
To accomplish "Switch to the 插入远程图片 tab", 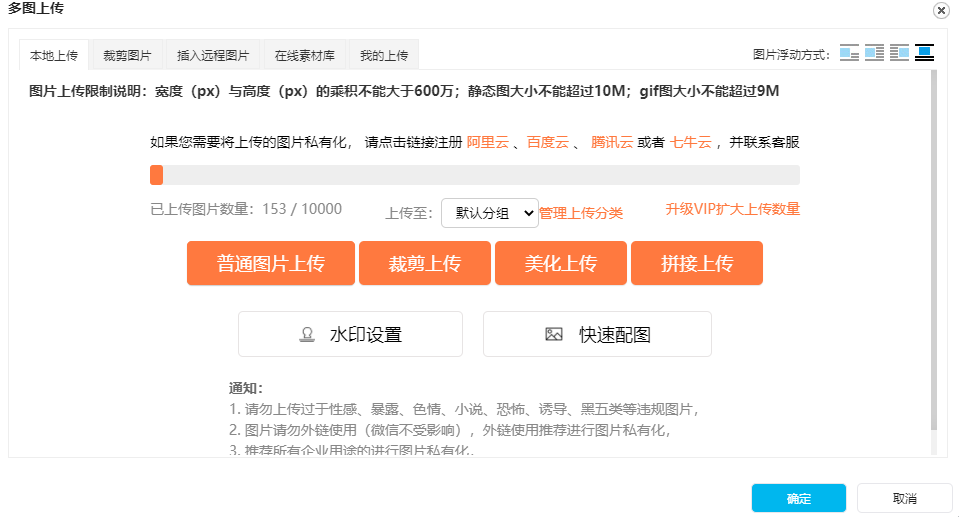I will [x=213, y=55].
